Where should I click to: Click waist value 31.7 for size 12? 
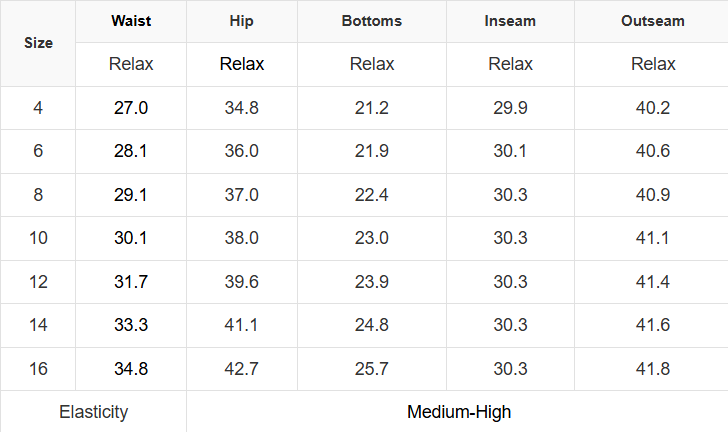tap(131, 282)
